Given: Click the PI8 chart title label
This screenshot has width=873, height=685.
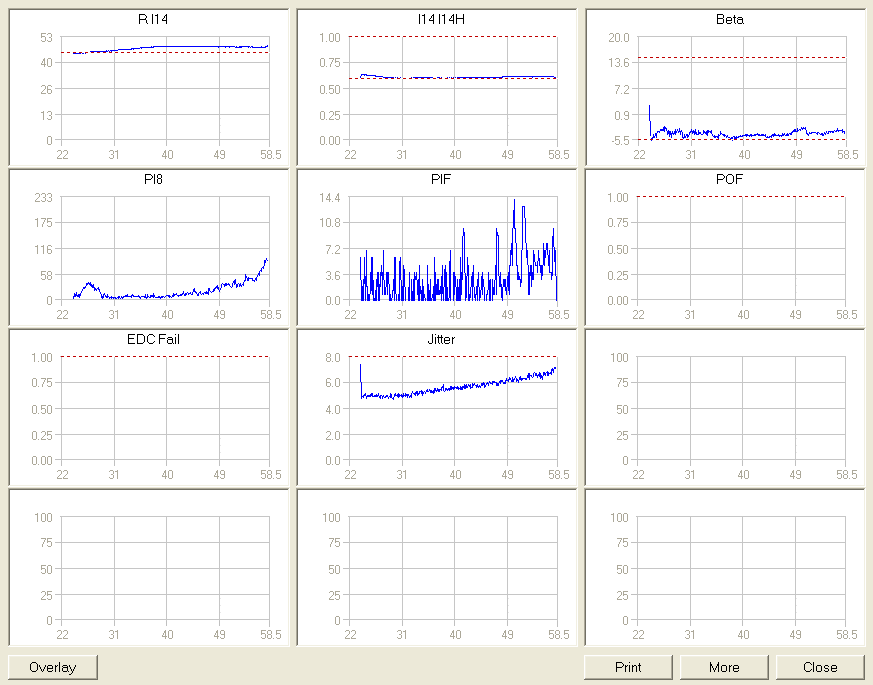Looking at the screenshot, I should point(153,179).
